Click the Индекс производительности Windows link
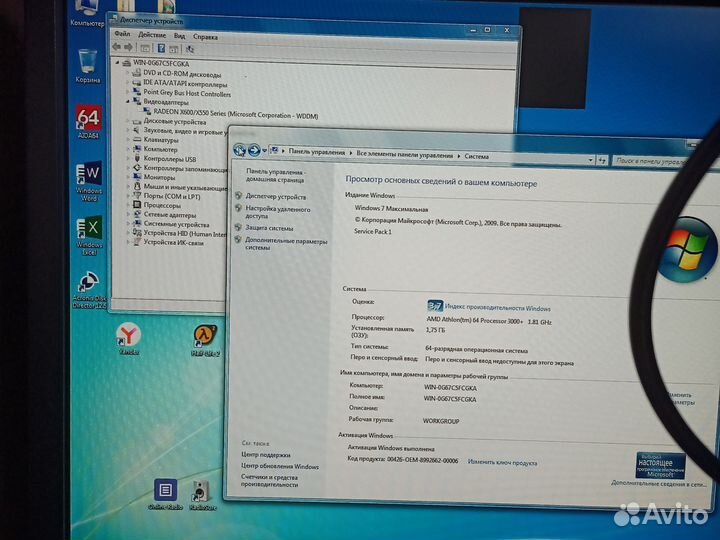This screenshot has width=720, height=540. click(x=497, y=308)
